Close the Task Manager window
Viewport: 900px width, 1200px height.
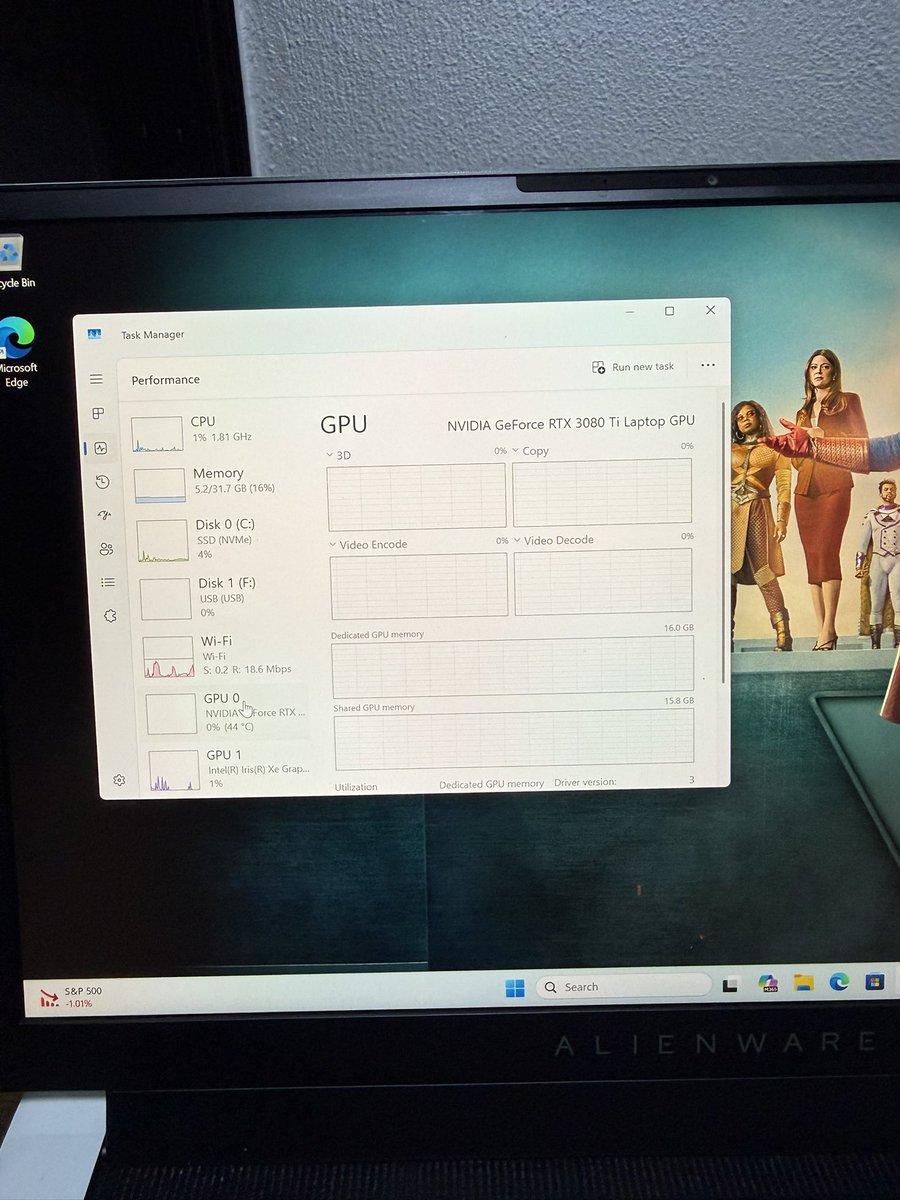(710, 310)
